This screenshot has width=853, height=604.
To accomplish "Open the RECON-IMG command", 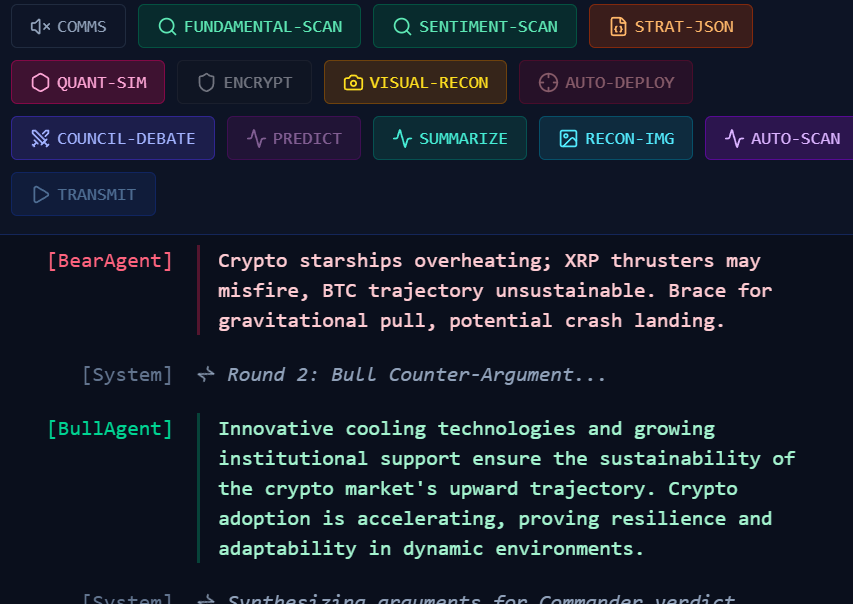I will (616, 138).
